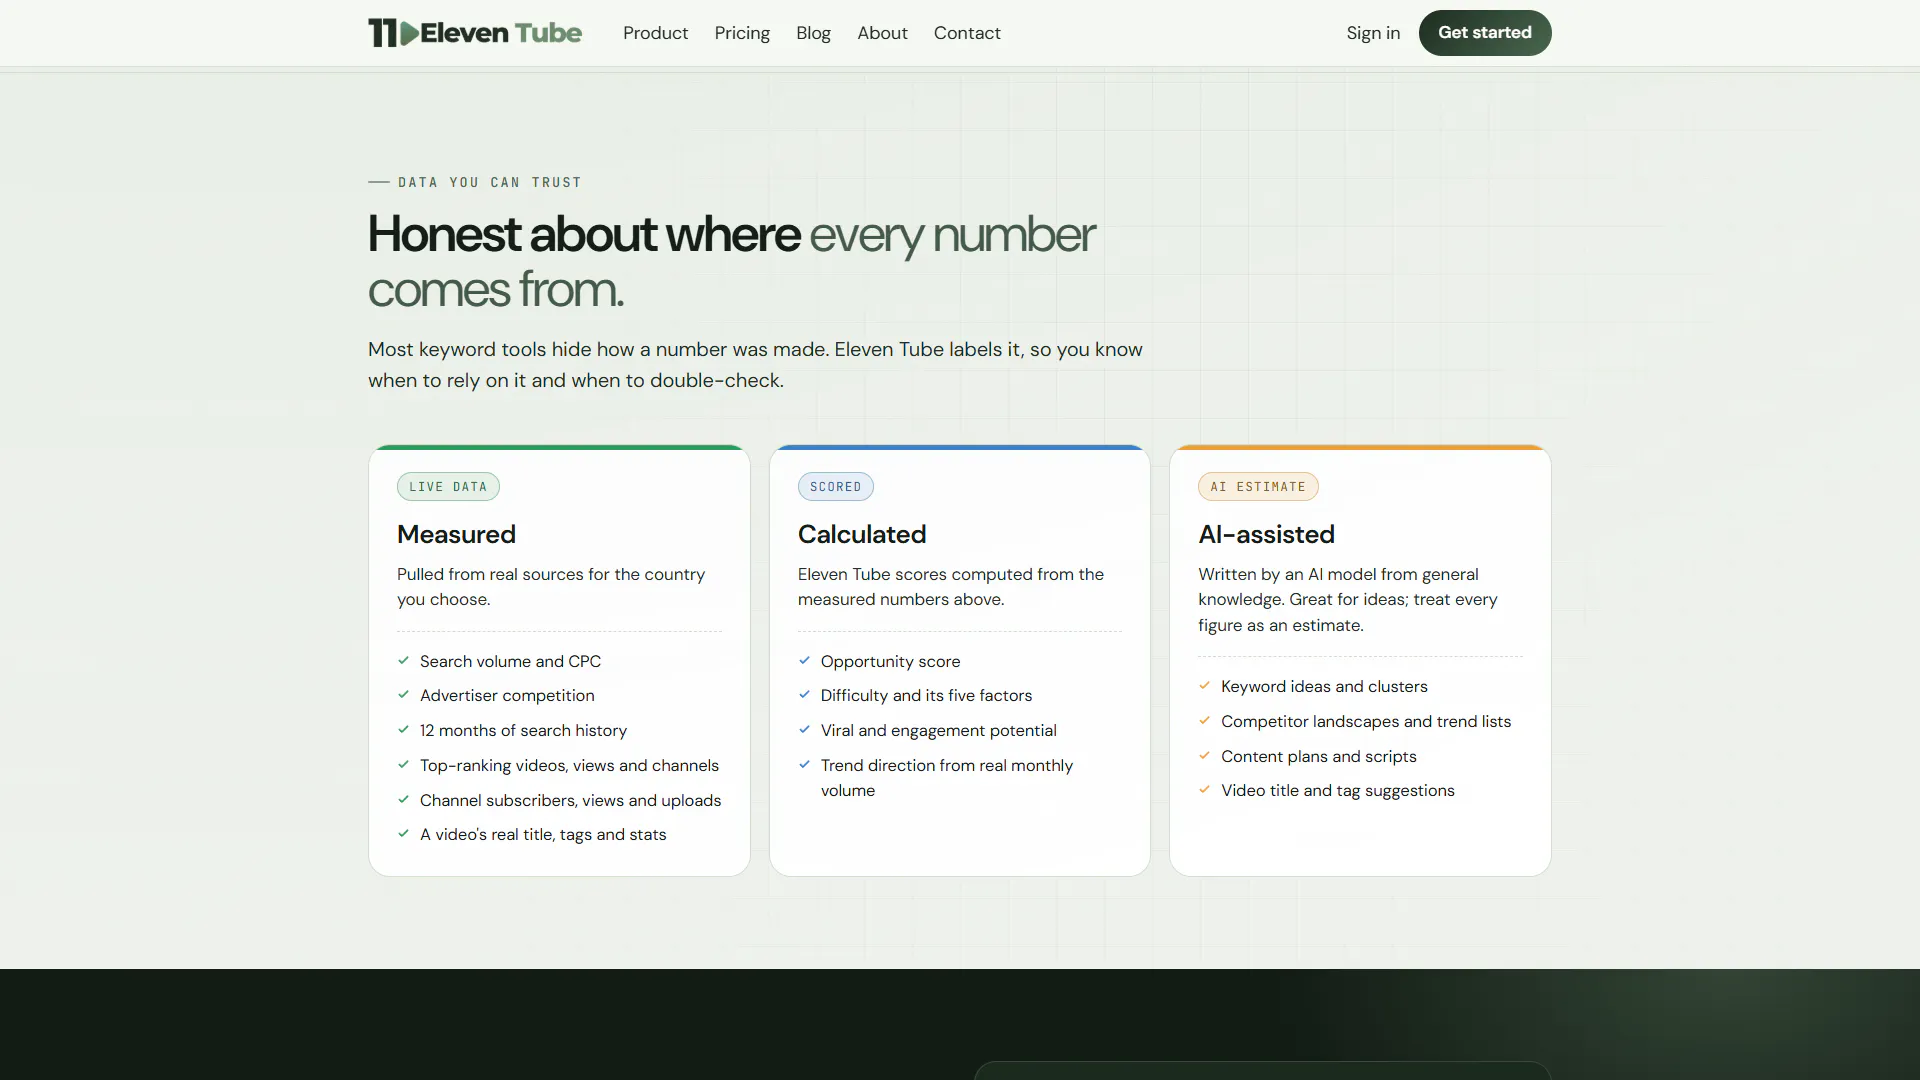Click the LIVE DATA badge
This screenshot has height=1080, width=1920.
[448, 487]
